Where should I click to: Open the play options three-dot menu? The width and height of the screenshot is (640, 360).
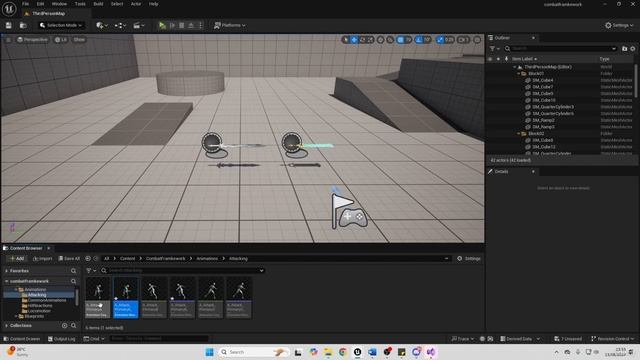tap(200, 25)
